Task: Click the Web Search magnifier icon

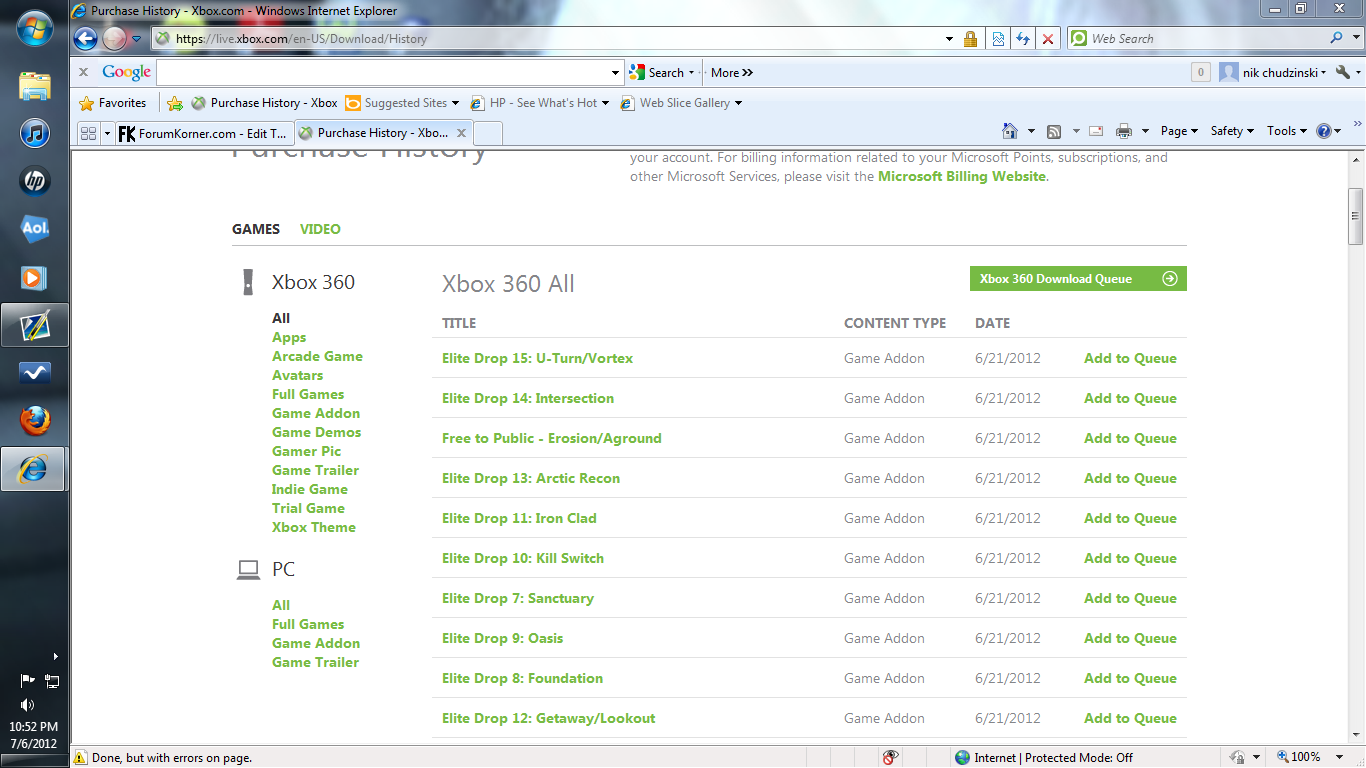Action: tap(1337, 38)
